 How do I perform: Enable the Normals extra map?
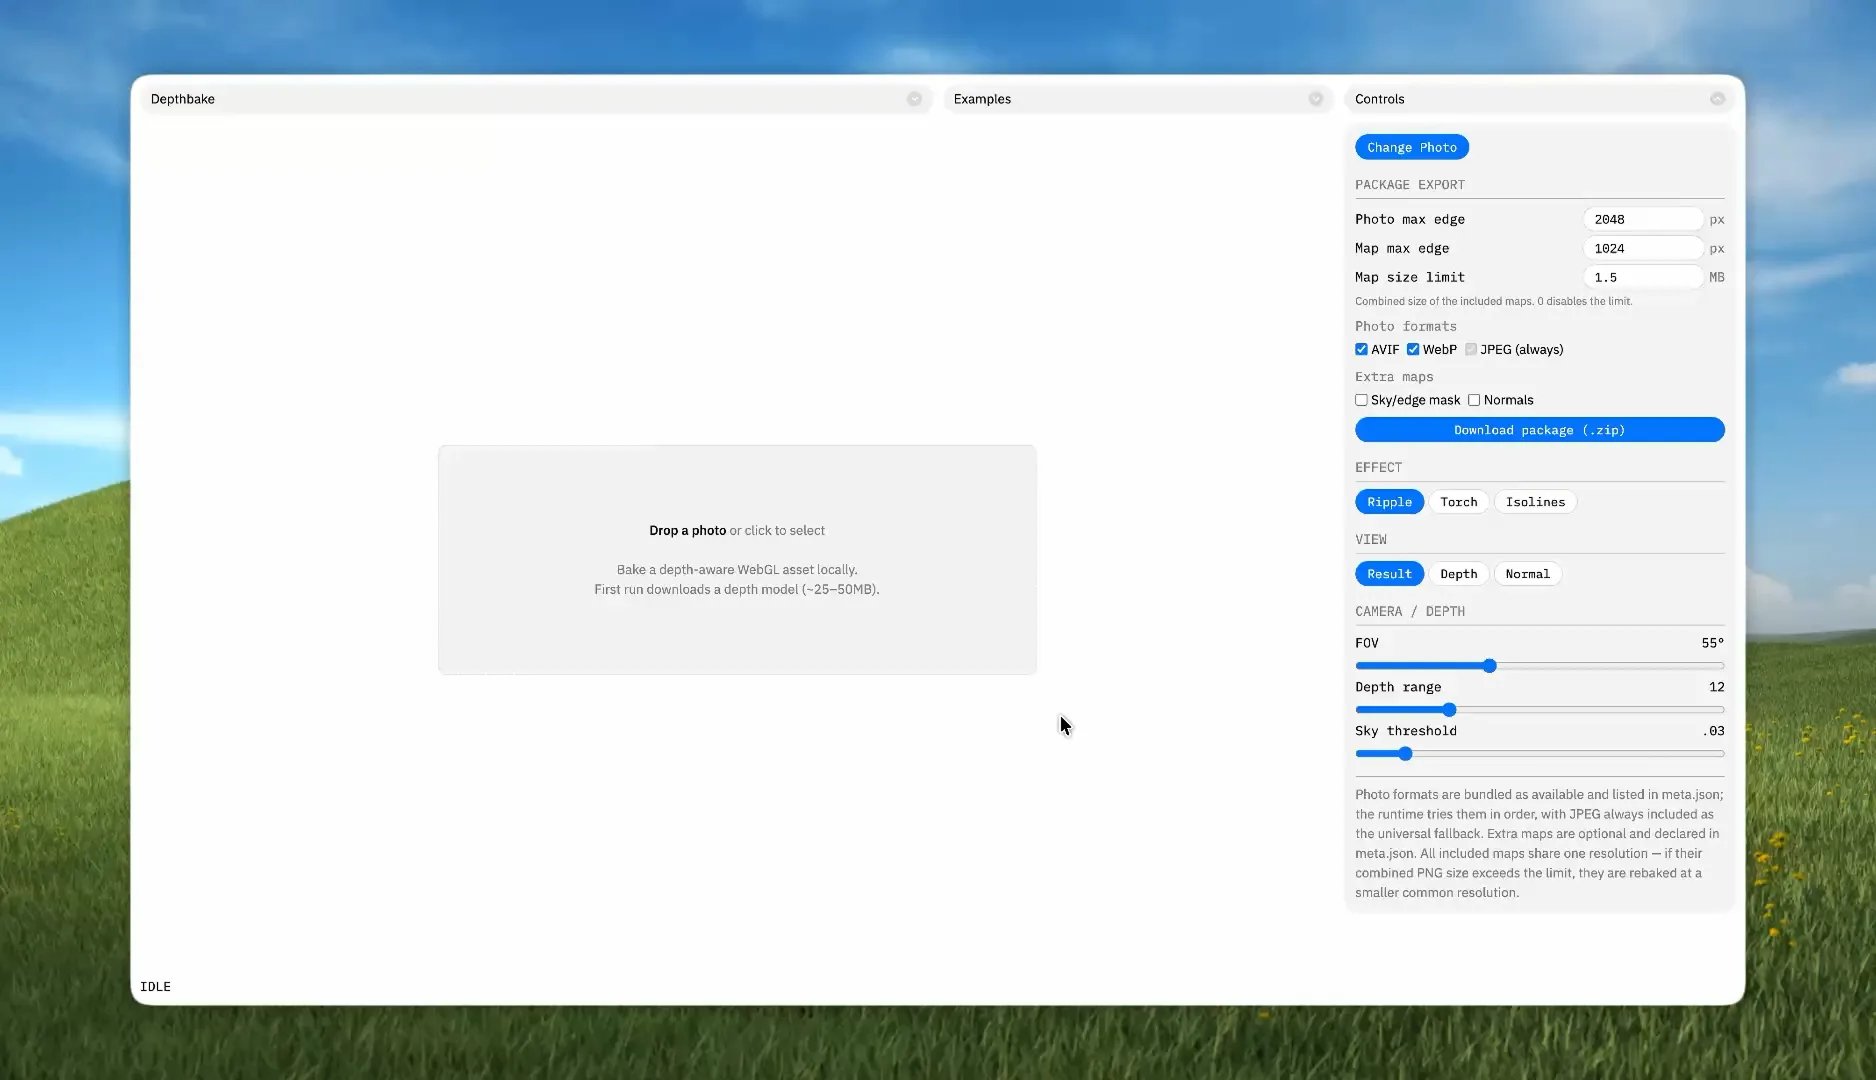pyautogui.click(x=1474, y=400)
